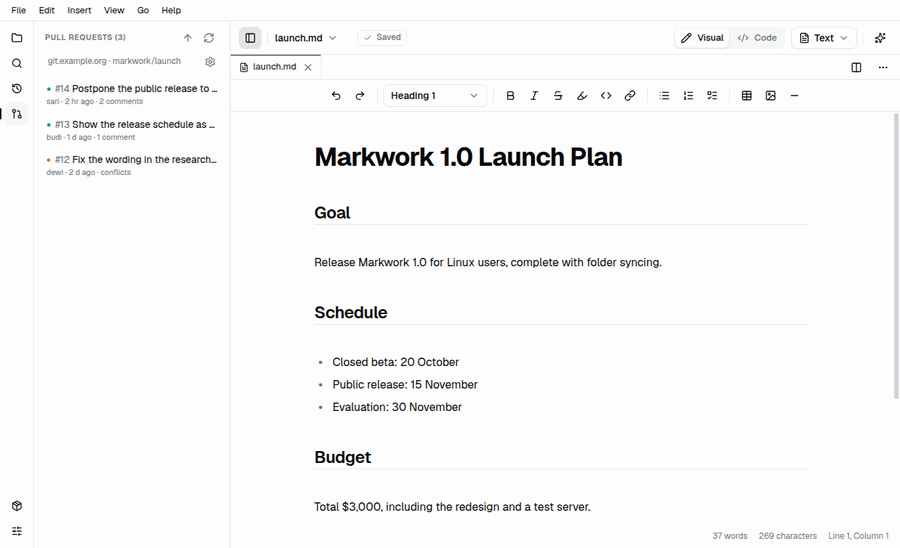Open pull request #13 Show the release schedule
The width and height of the screenshot is (900, 548).
pyautogui.click(x=132, y=130)
